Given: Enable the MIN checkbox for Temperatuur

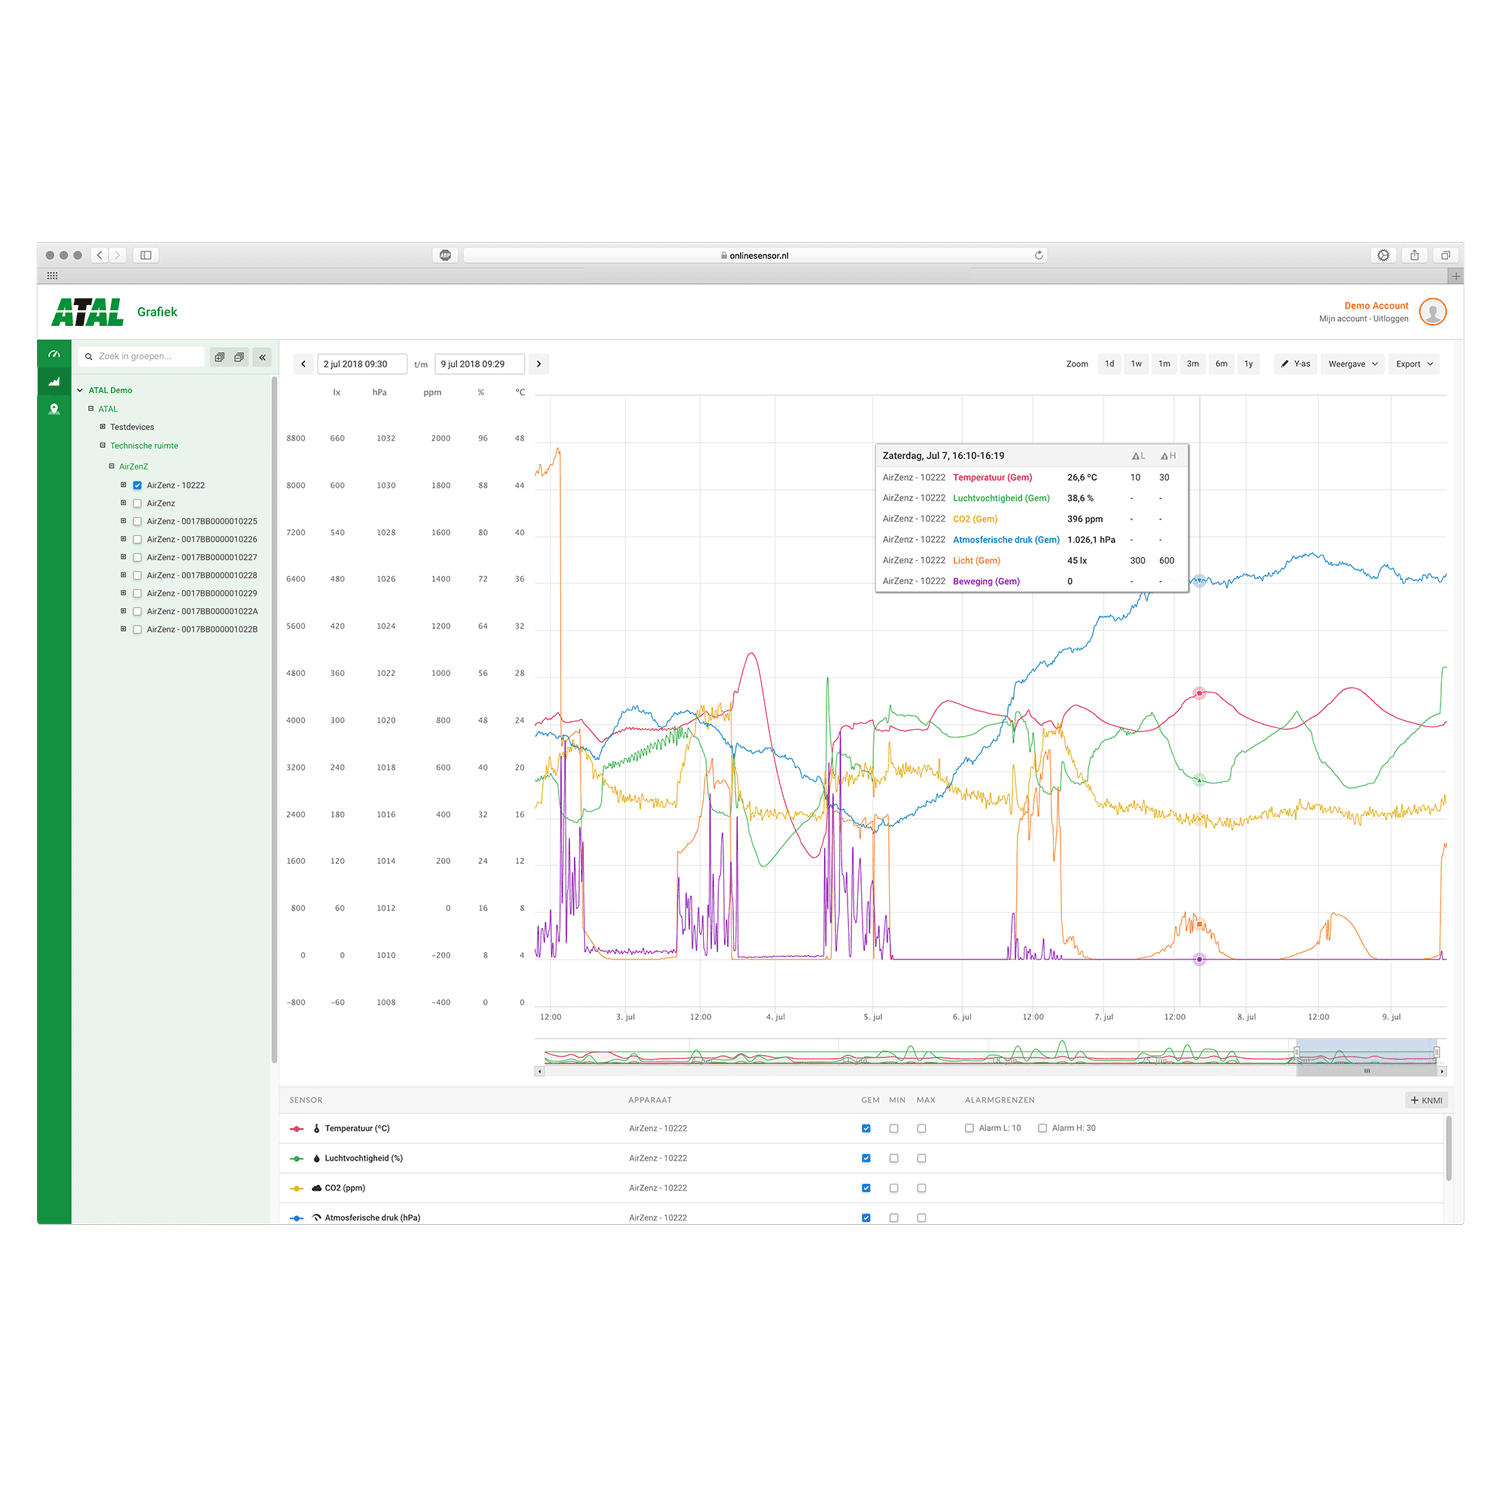Looking at the screenshot, I should coord(894,1129).
